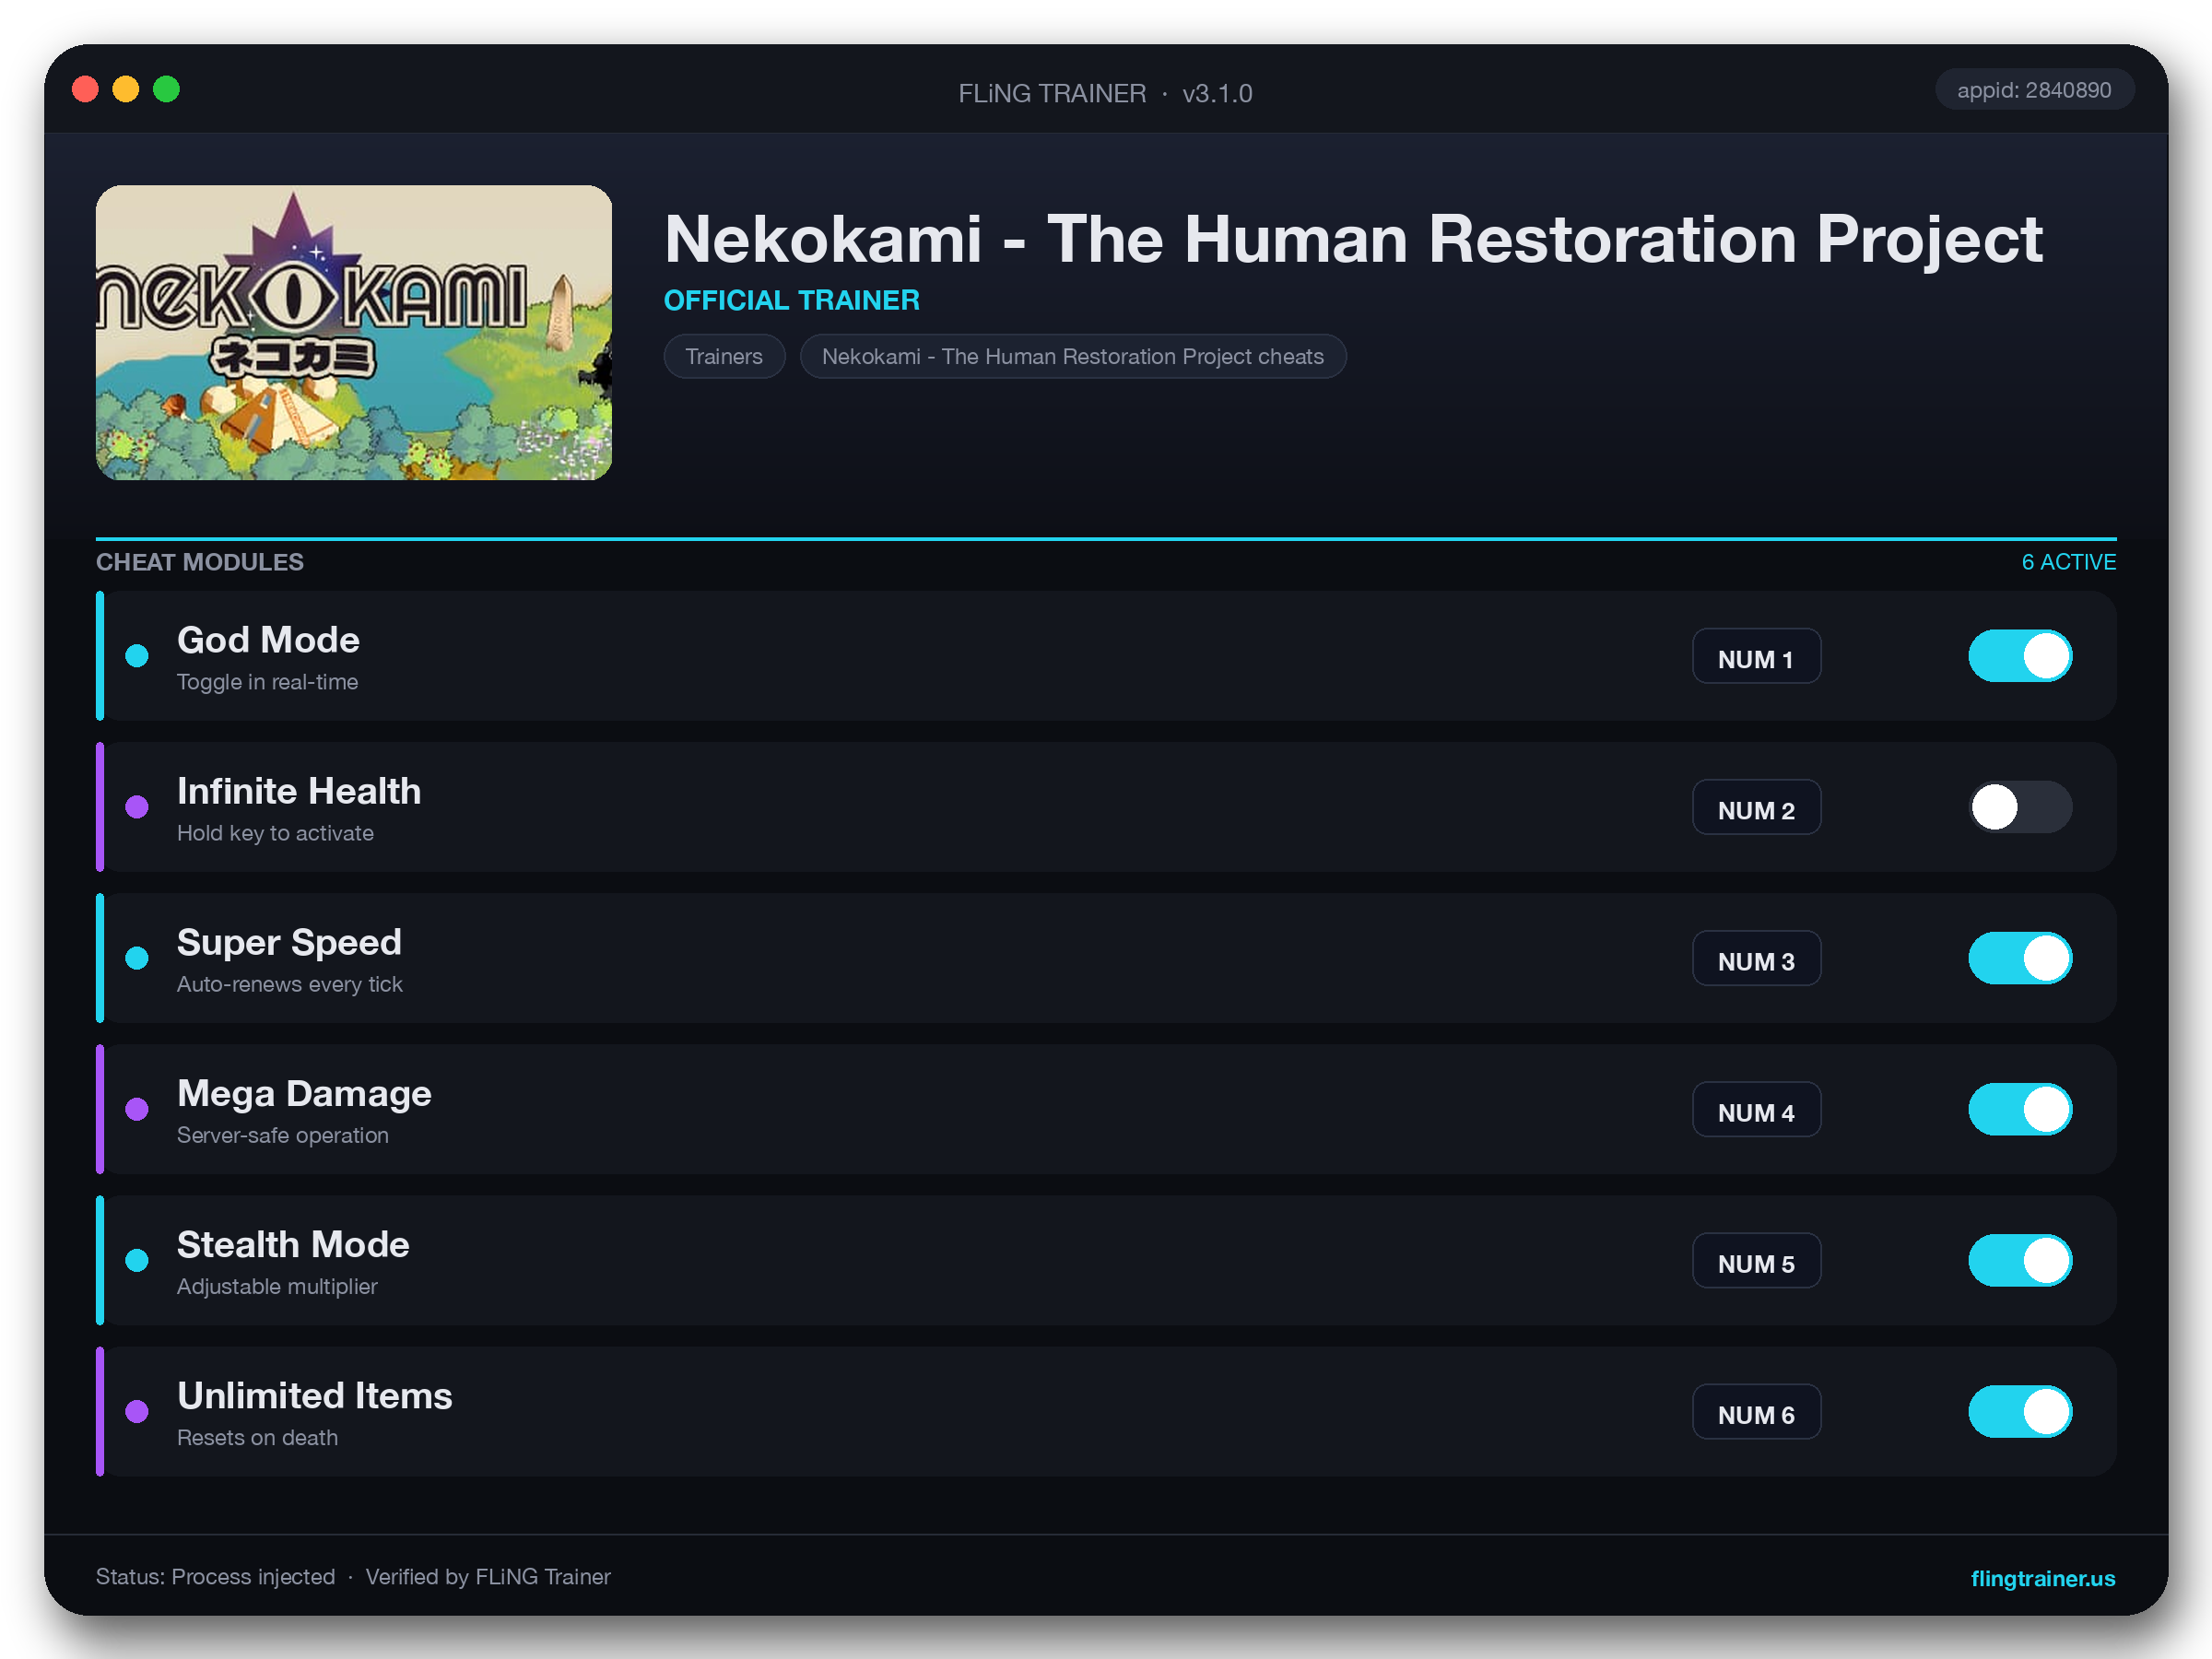Click 'Resets on death' description
2212x1659 pixels.
[x=257, y=1437]
